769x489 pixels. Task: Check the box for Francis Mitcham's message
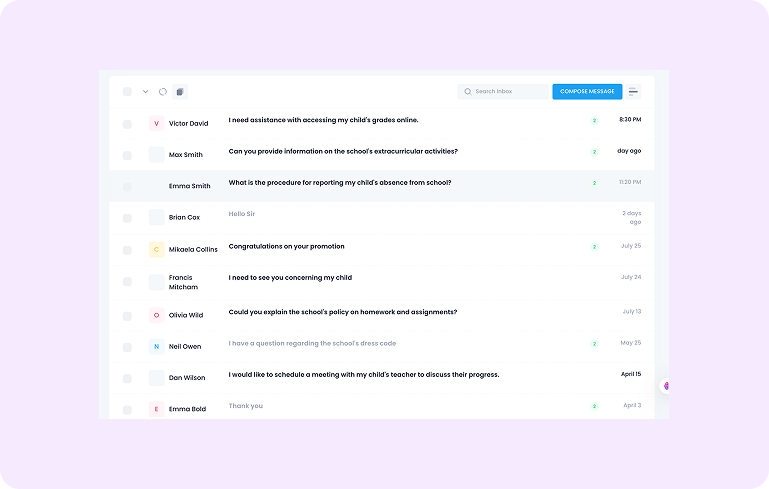pyautogui.click(x=127, y=282)
